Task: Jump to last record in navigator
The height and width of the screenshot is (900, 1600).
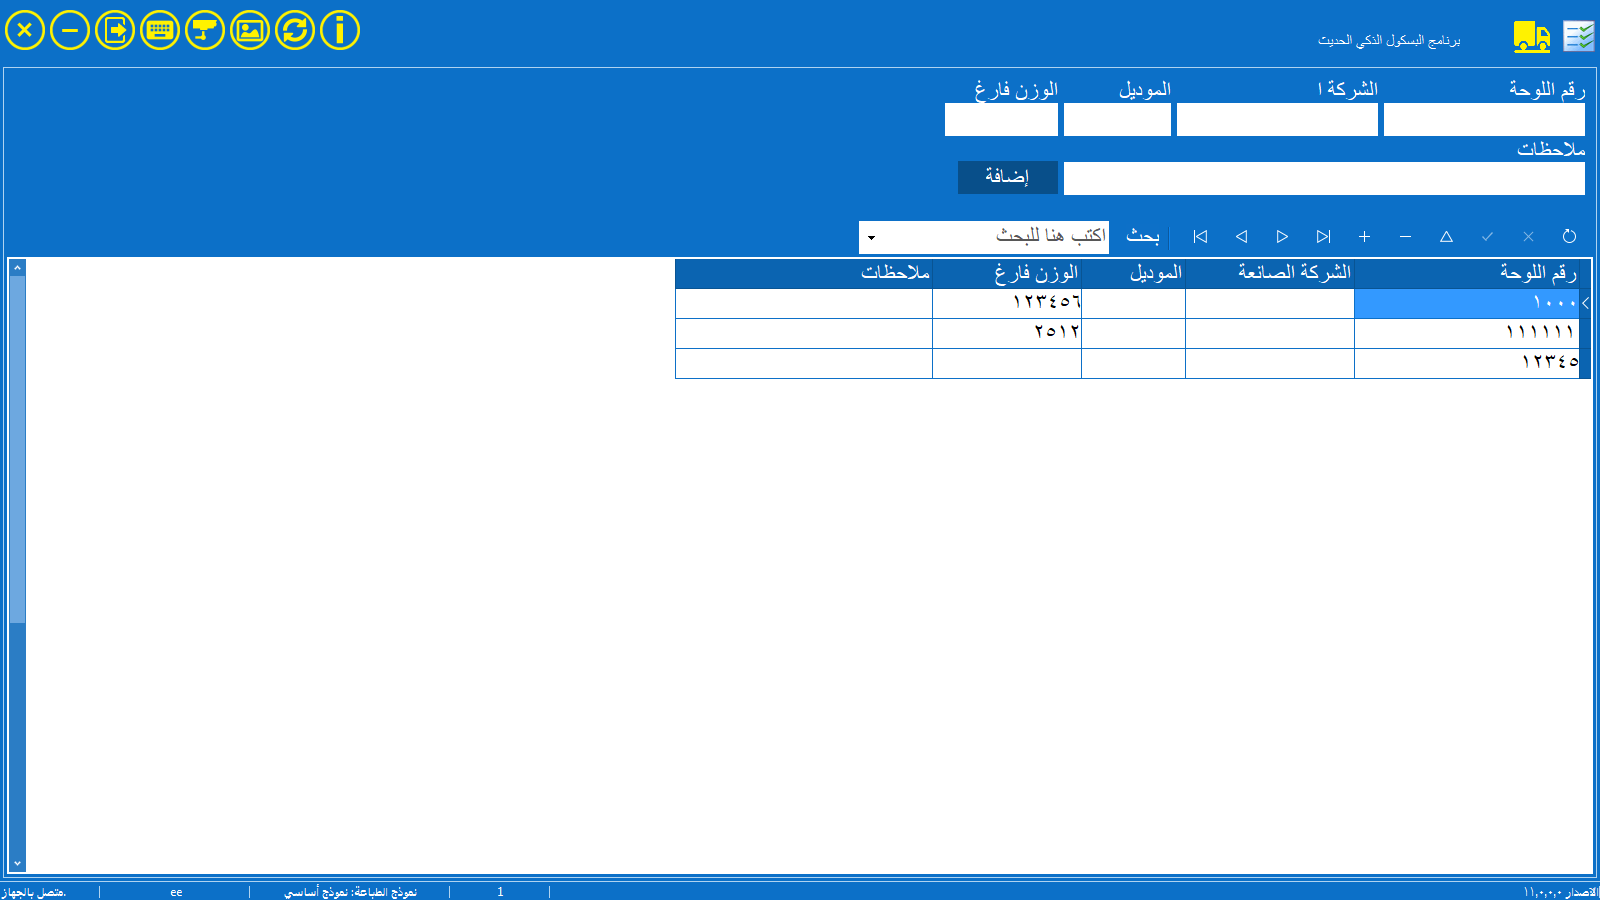Action: click(1323, 237)
